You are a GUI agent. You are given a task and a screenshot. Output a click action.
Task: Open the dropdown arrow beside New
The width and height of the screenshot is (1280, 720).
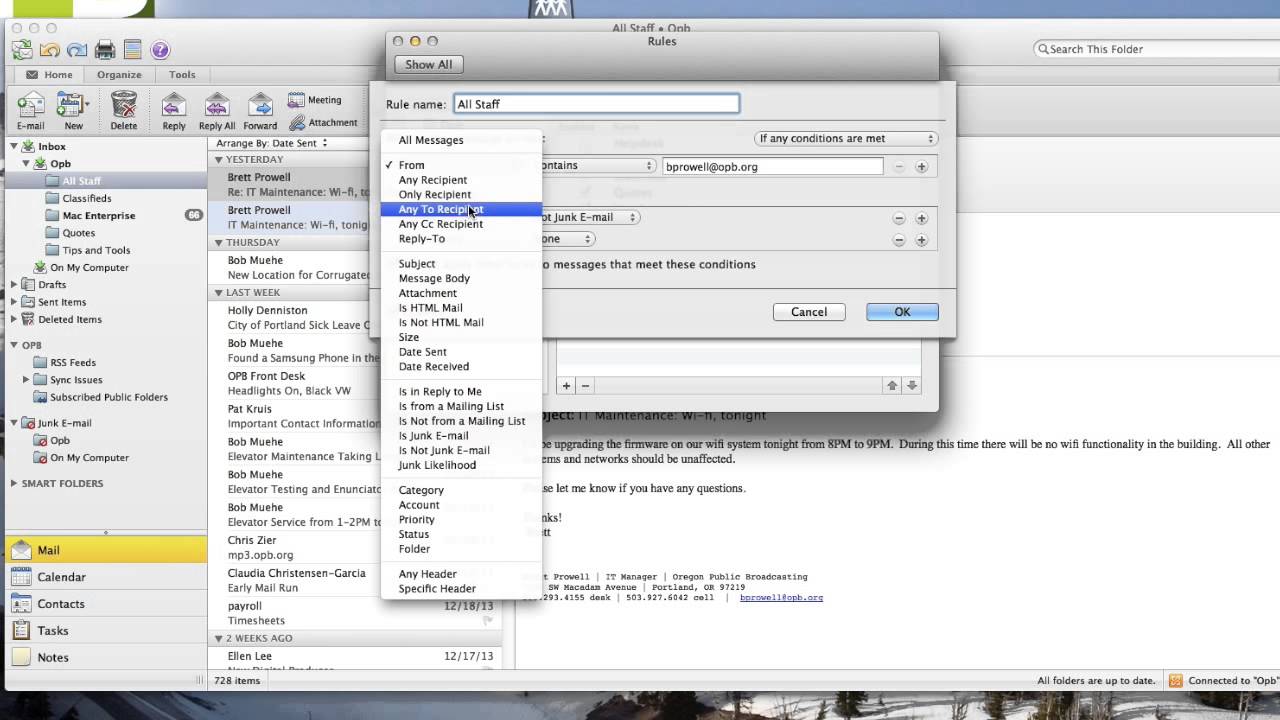tap(88, 104)
